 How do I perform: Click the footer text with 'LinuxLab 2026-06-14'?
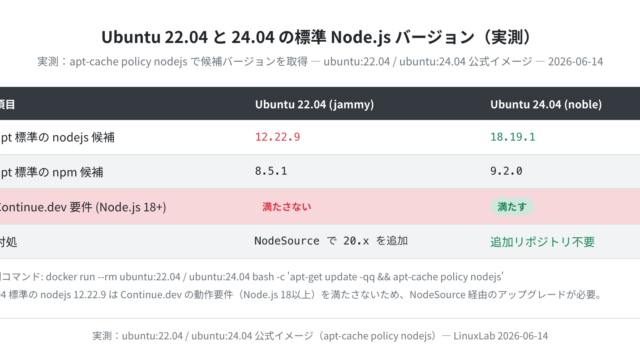click(x=320, y=336)
